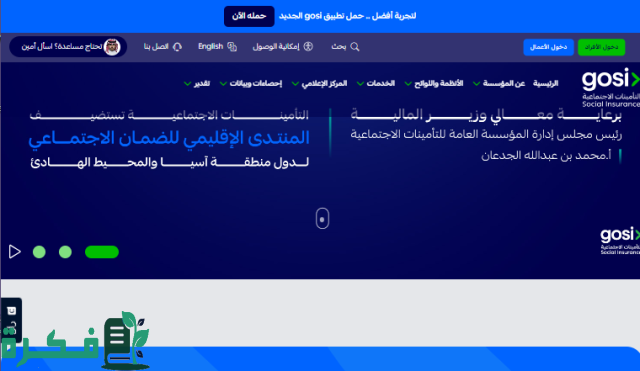Viewport: 640px width, 371px height.
Task: Play the hero slideshow
Action: 15,251
